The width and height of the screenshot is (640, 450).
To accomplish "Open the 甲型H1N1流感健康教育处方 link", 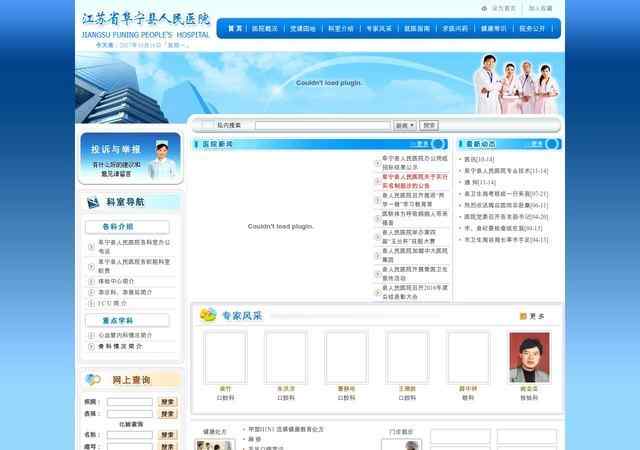I will click(286, 429).
